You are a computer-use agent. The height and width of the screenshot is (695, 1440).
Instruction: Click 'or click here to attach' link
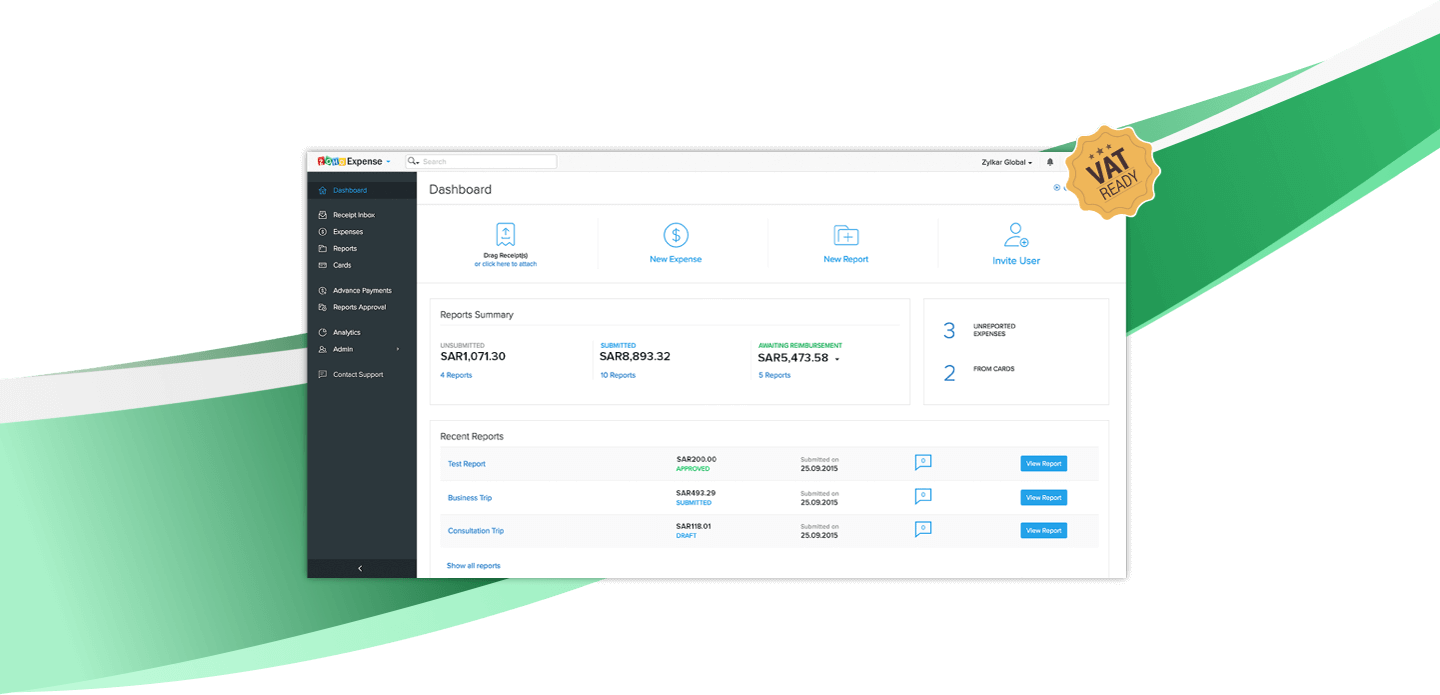point(505,264)
